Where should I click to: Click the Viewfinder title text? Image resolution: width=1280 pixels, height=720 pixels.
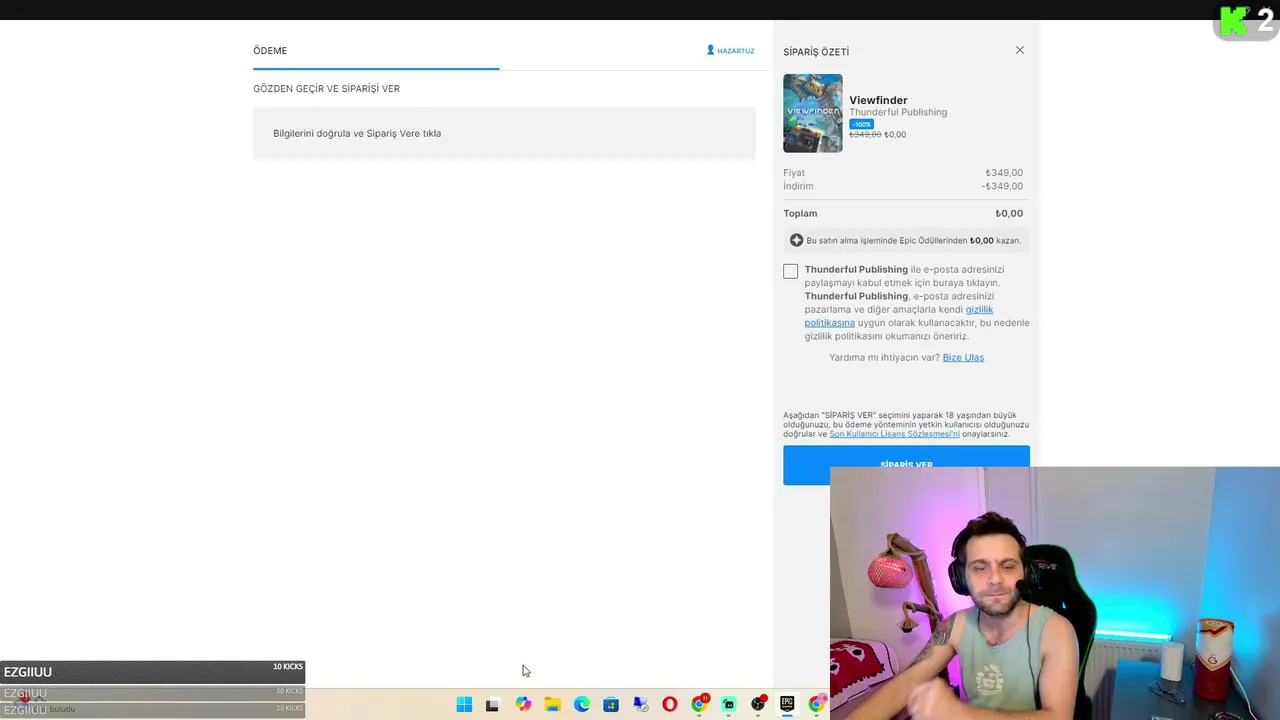(x=878, y=100)
